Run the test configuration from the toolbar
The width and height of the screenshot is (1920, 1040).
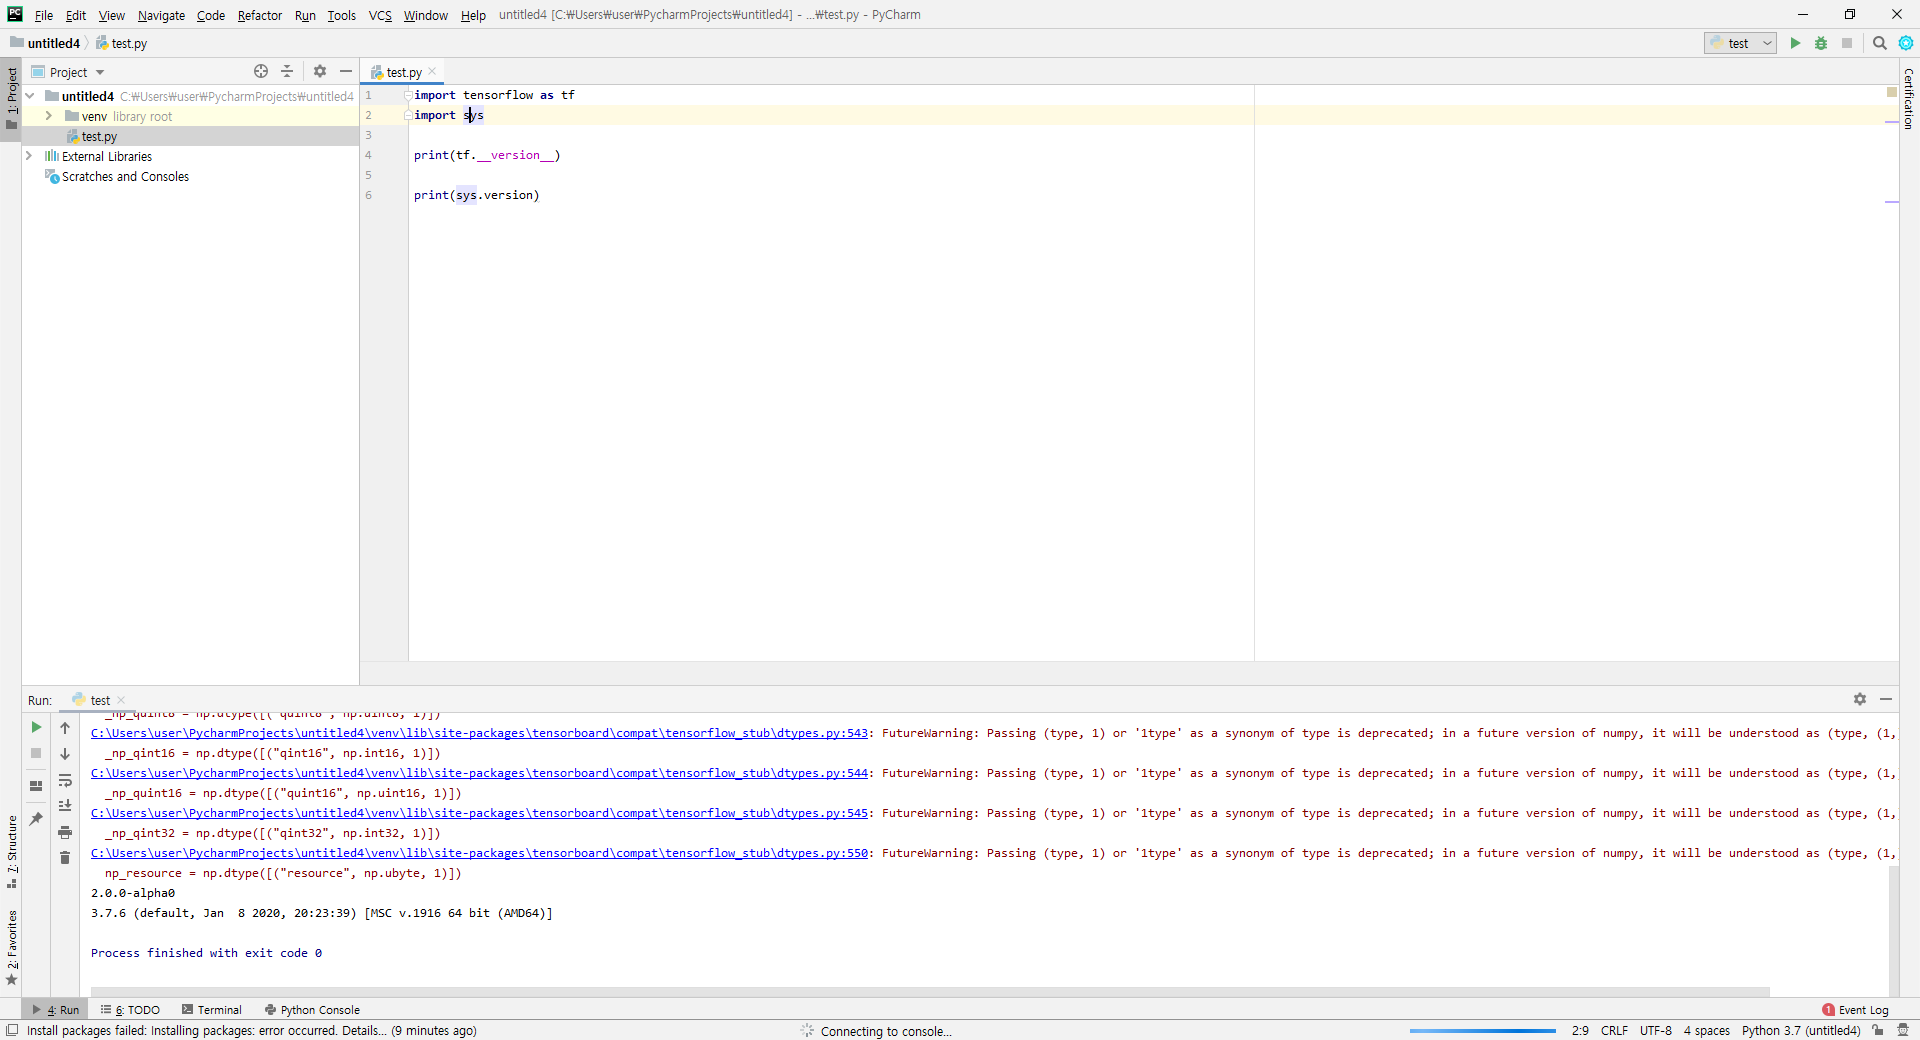pyautogui.click(x=1795, y=43)
